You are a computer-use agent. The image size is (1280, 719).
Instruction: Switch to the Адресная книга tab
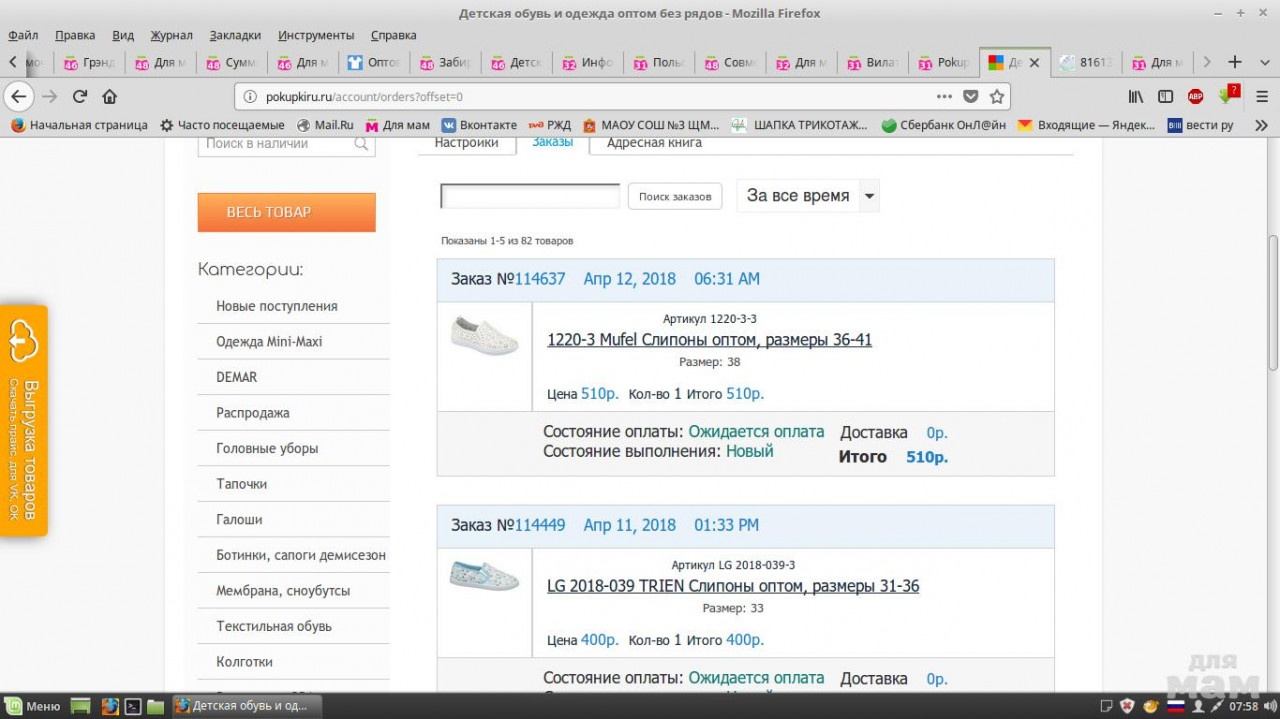(x=654, y=143)
